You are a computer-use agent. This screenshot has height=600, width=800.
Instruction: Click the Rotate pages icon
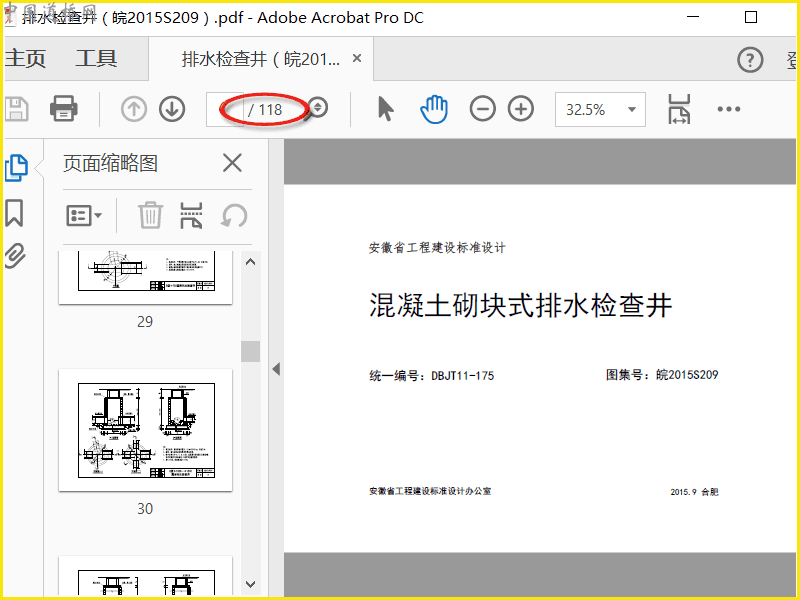[x=234, y=215]
